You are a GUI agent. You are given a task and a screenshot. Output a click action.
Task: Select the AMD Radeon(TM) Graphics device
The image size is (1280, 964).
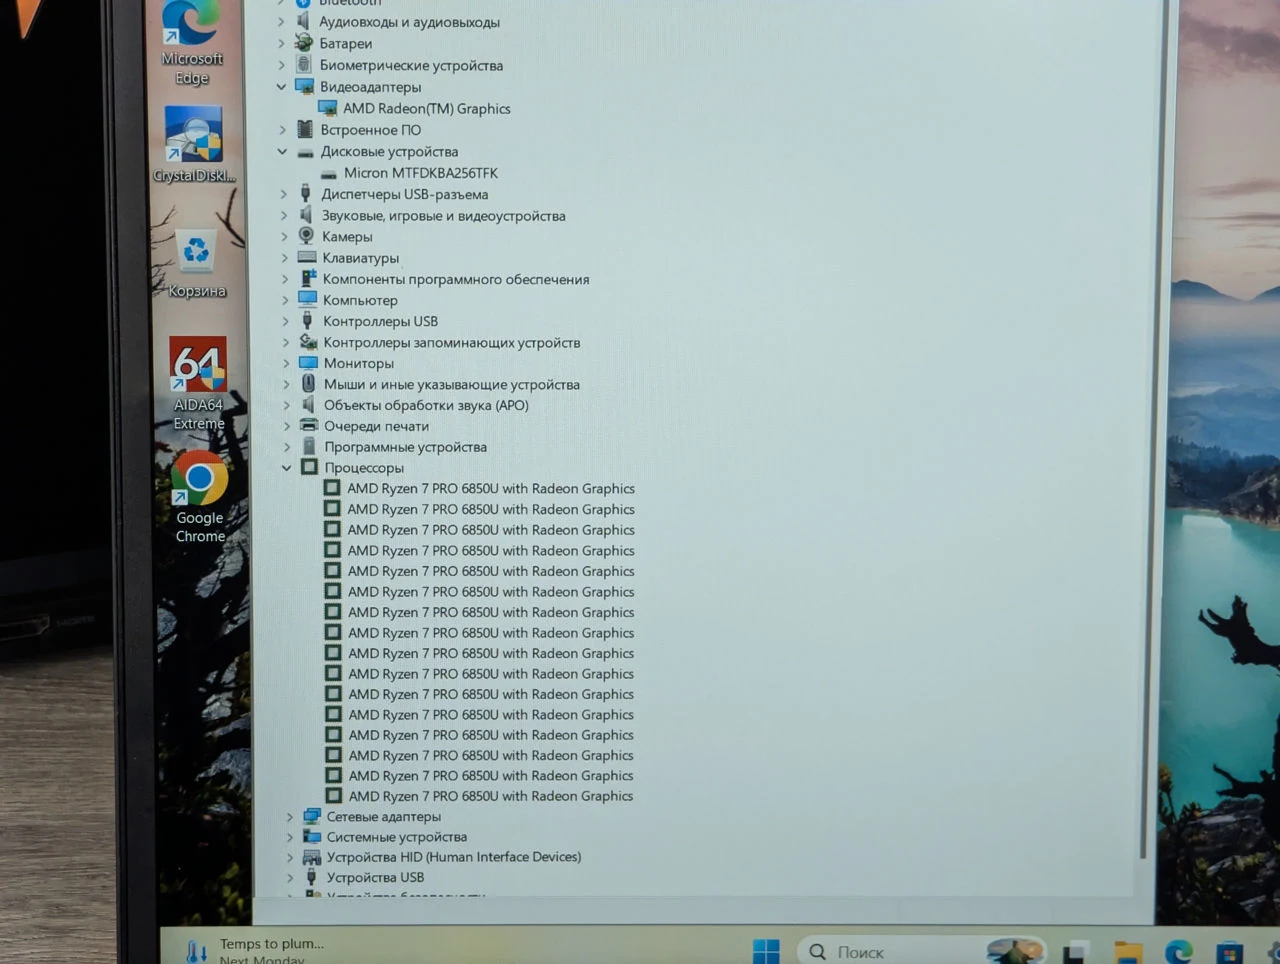(427, 108)
